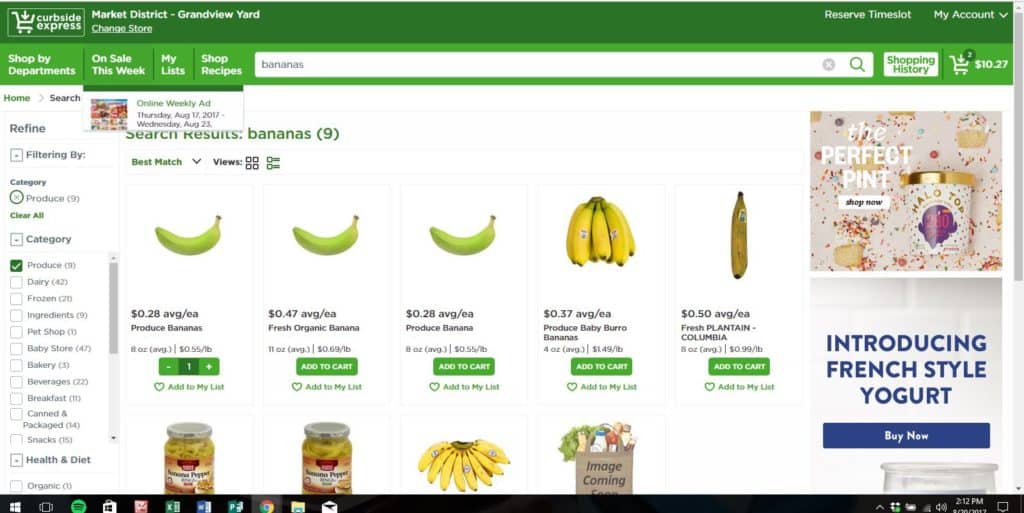Collapse the Health & Diet section
Screen dimensions: 1024x513
(x=16, y=460)
